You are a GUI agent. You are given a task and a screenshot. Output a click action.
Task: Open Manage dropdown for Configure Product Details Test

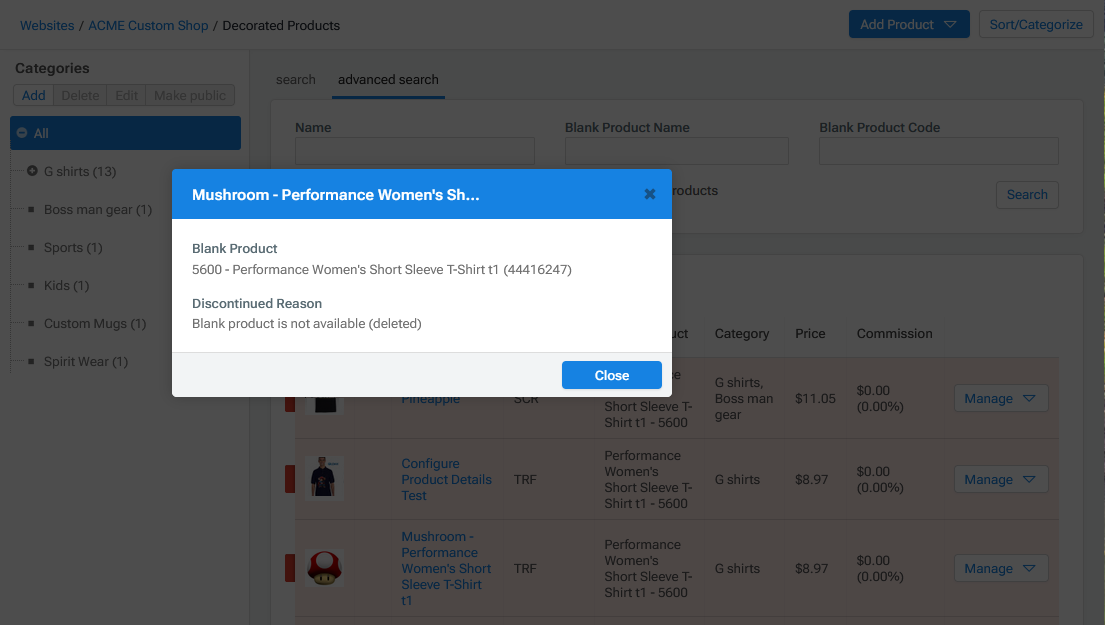tap(1001, 479)
